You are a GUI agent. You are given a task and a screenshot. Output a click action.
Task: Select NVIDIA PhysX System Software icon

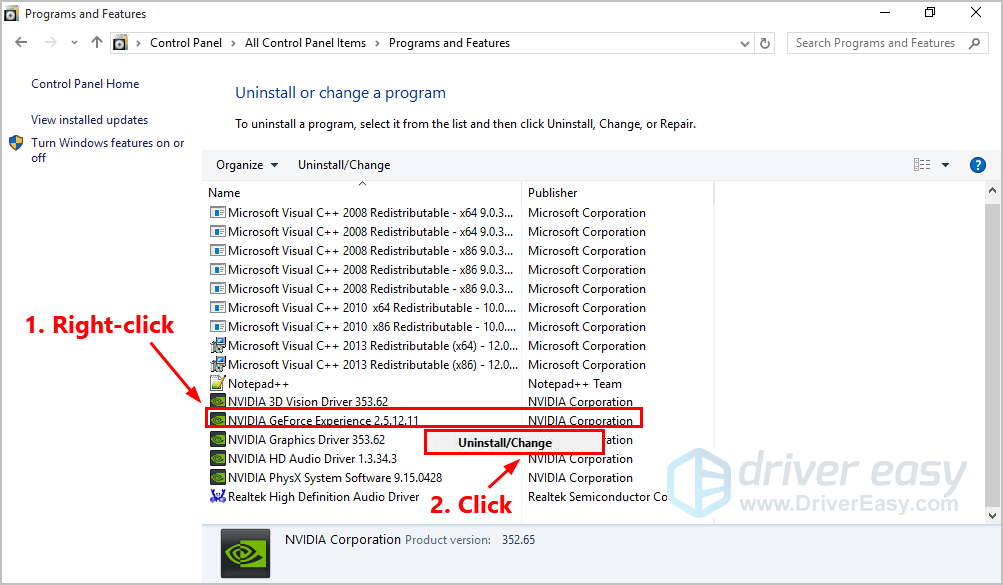(x=218, y=478)
